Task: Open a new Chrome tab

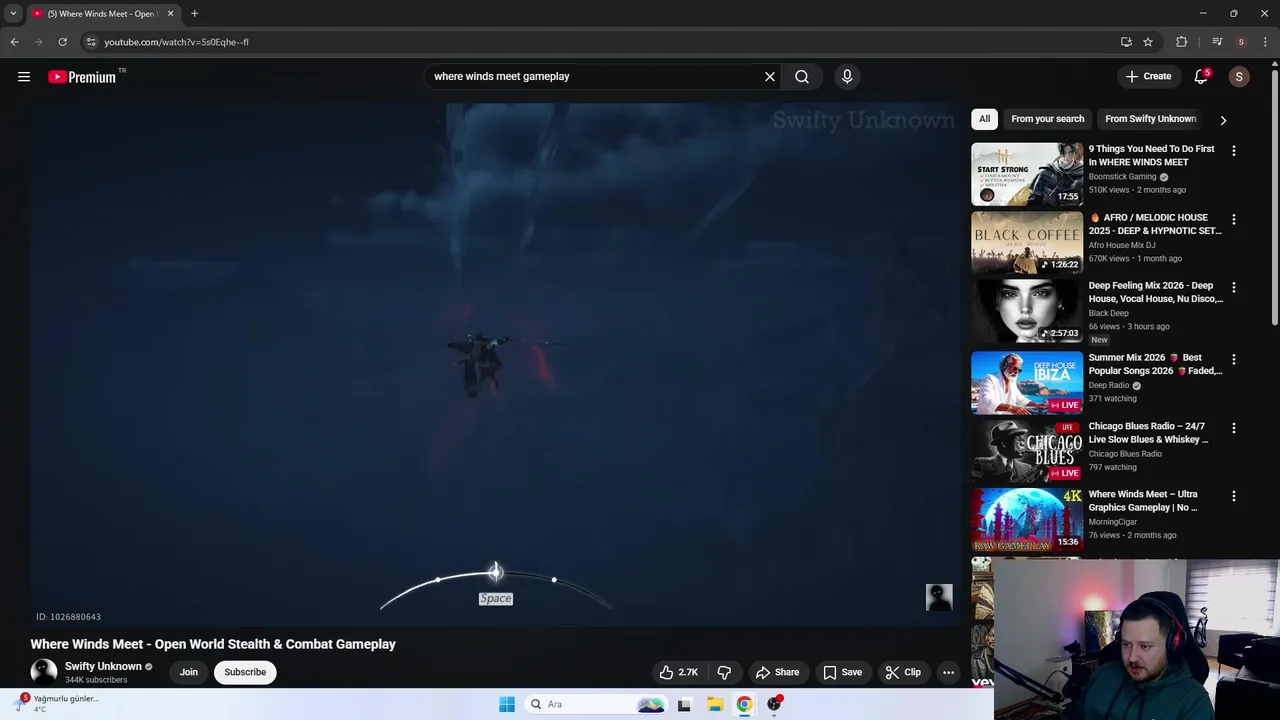Action: pos(194,14)
